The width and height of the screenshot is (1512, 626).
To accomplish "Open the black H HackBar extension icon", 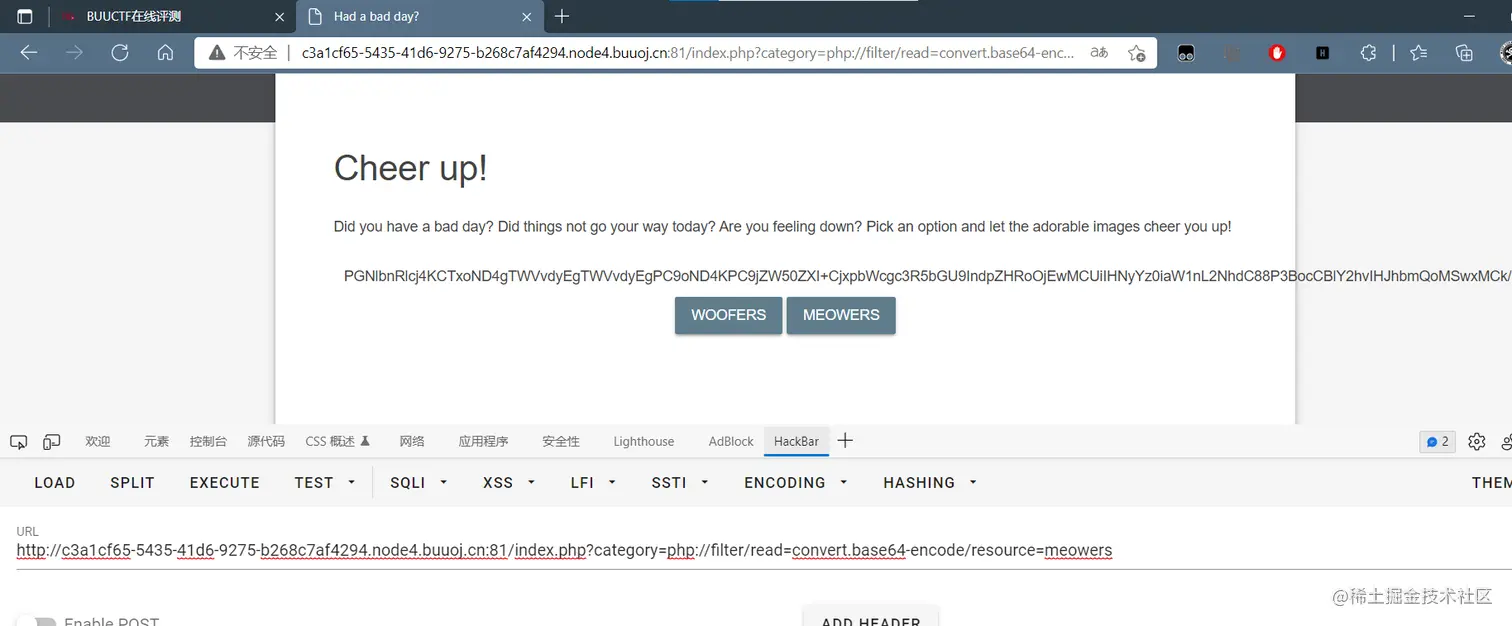I will tap(1323, 53).
